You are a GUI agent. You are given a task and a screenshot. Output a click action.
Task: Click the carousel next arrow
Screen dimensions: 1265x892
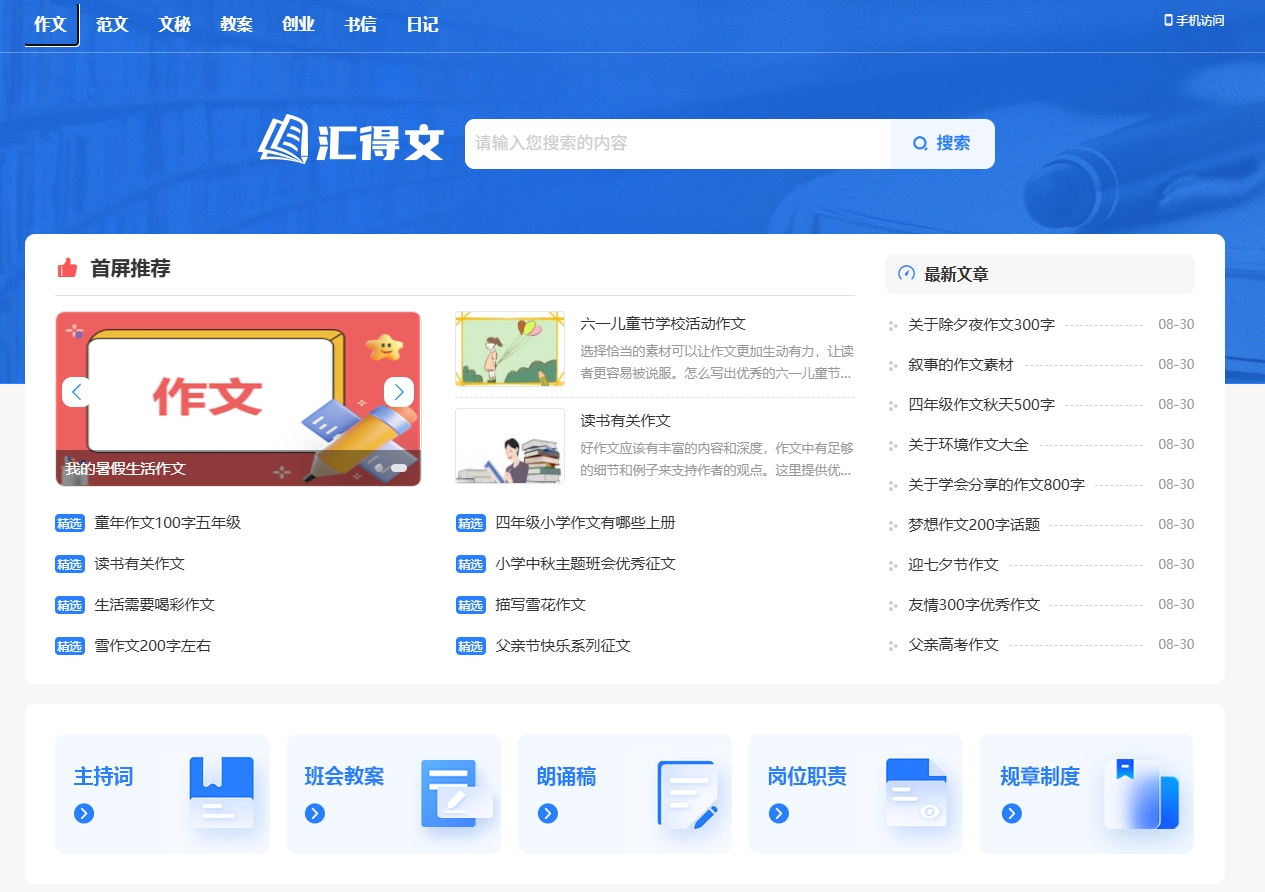tap(399, 392)
